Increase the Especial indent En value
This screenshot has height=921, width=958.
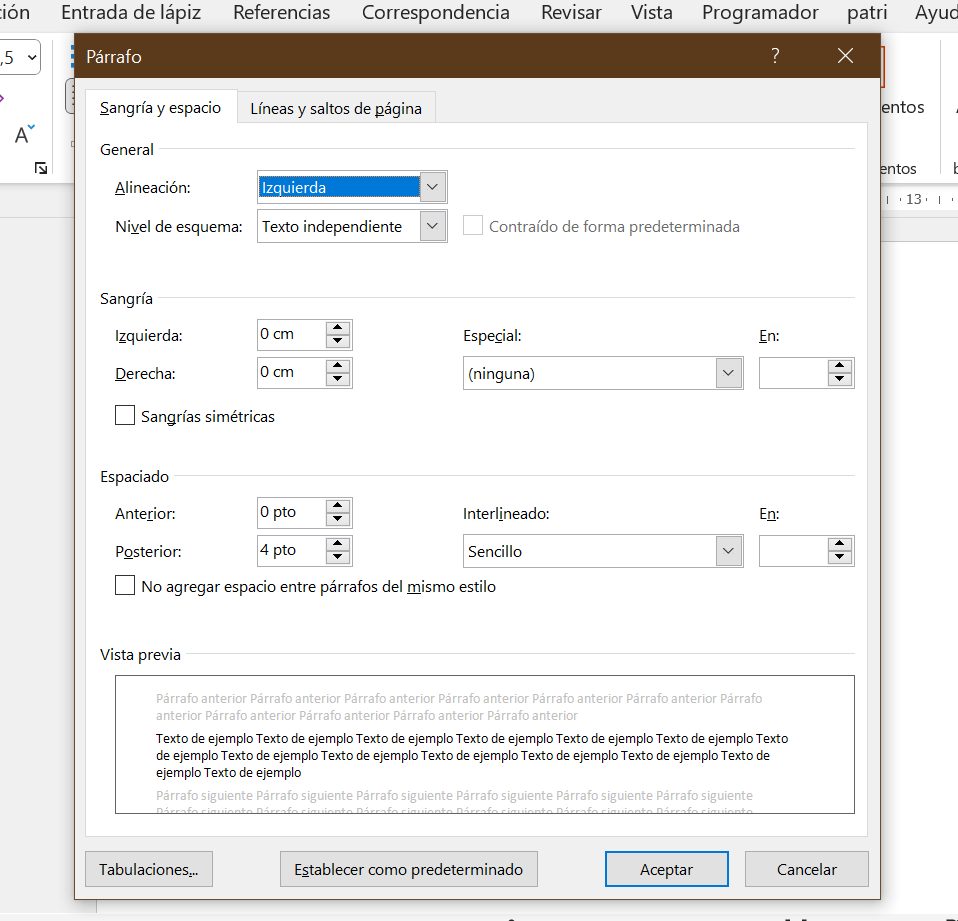pos(839,365)
